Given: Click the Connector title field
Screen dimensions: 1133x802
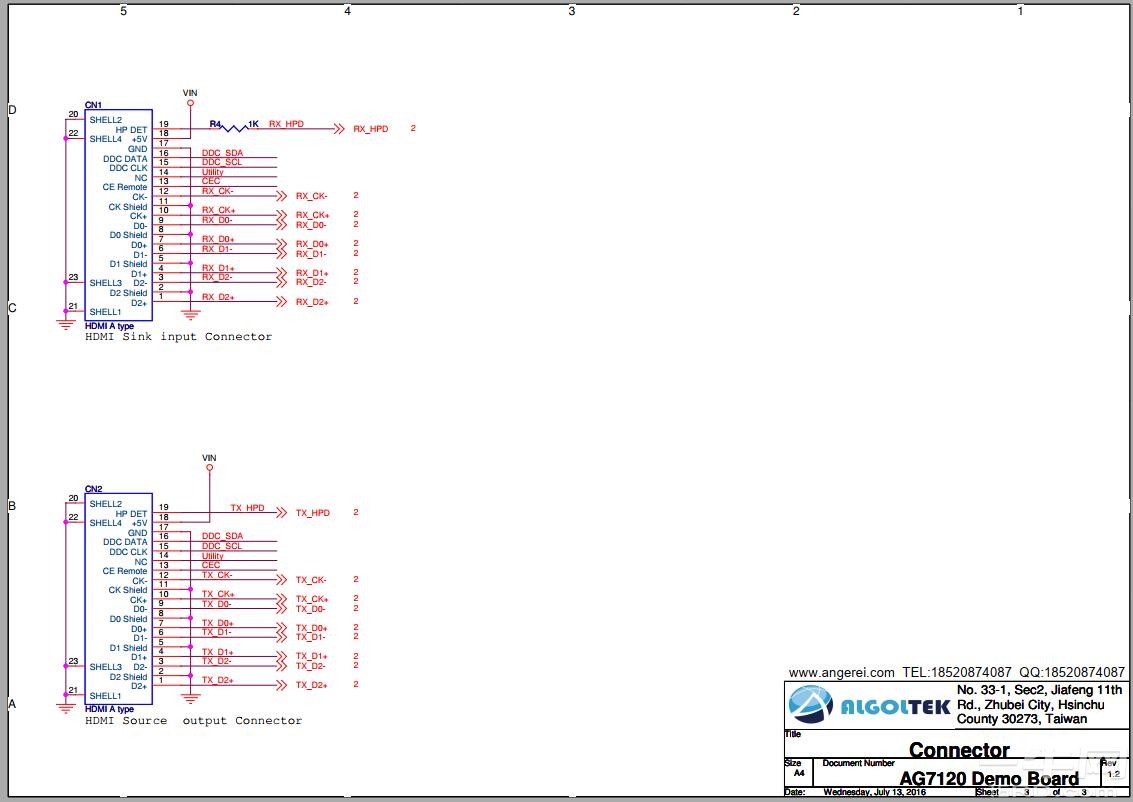Looking at the screenshot, I should (x=959, y=750).
